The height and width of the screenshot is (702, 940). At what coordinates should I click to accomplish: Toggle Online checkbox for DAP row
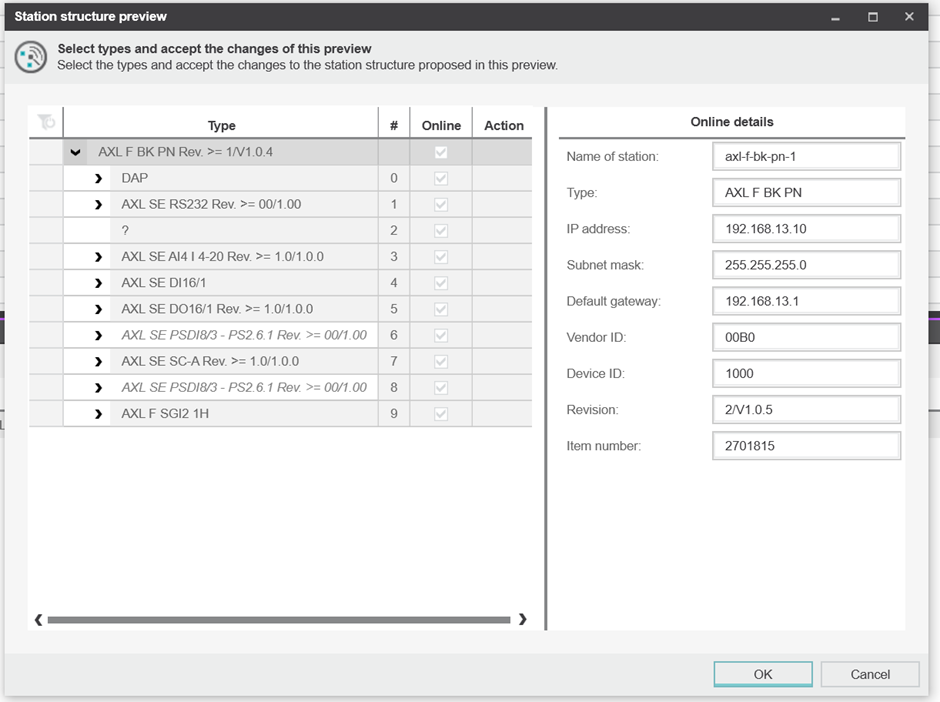click(x=441, y=178)
